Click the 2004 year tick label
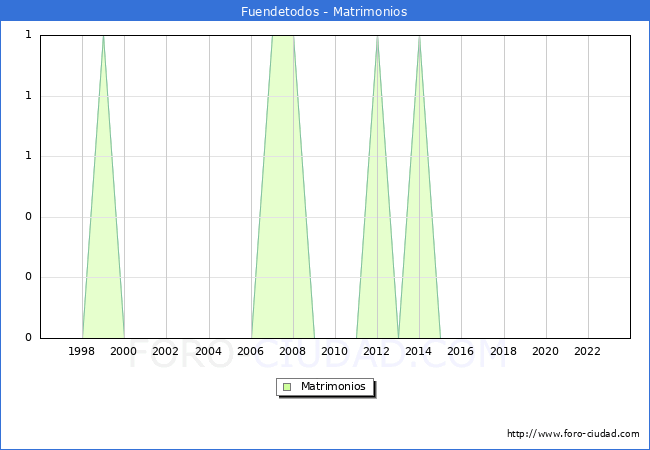The width and height of the screenshot is (650, 450). (208, 351)
